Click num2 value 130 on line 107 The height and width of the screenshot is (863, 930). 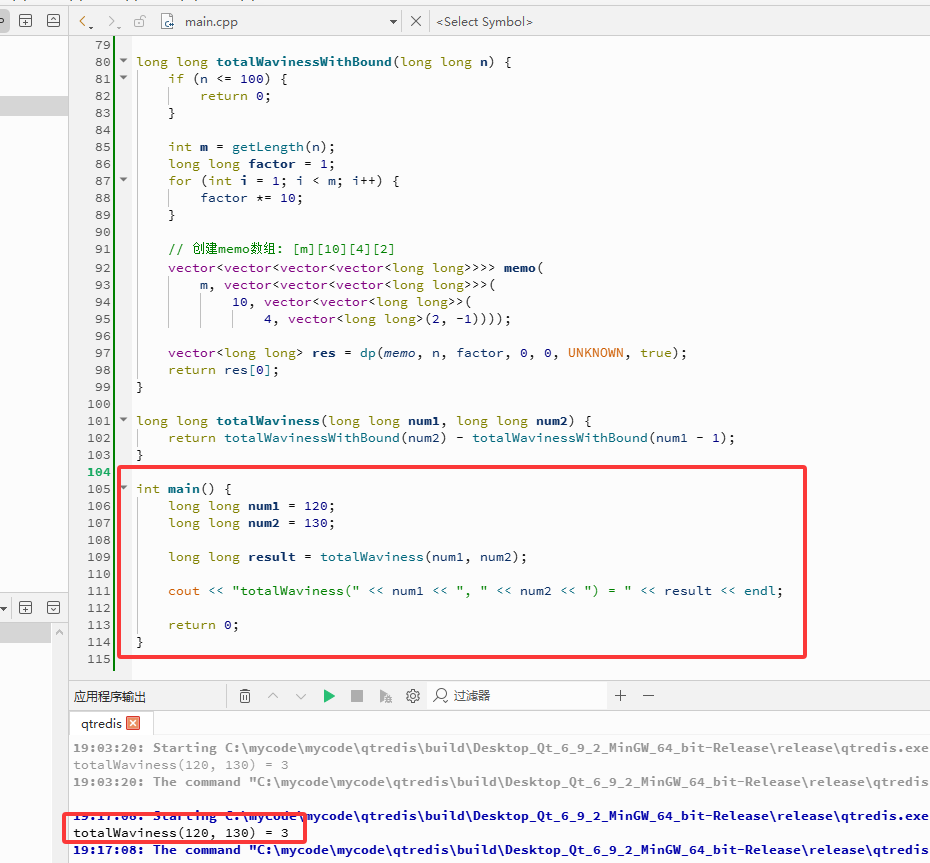coord(316,523)
